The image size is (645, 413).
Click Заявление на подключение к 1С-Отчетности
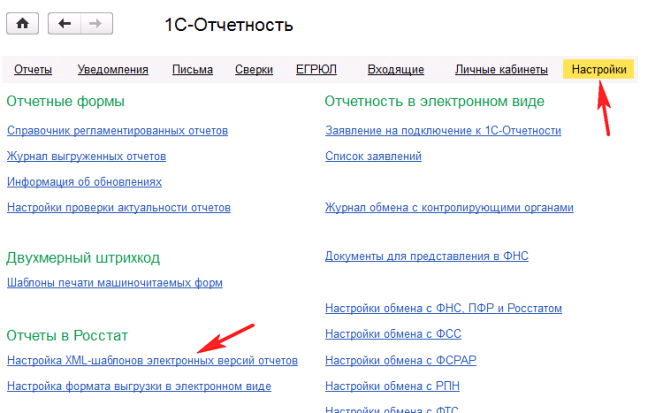[x=443, y=131]
